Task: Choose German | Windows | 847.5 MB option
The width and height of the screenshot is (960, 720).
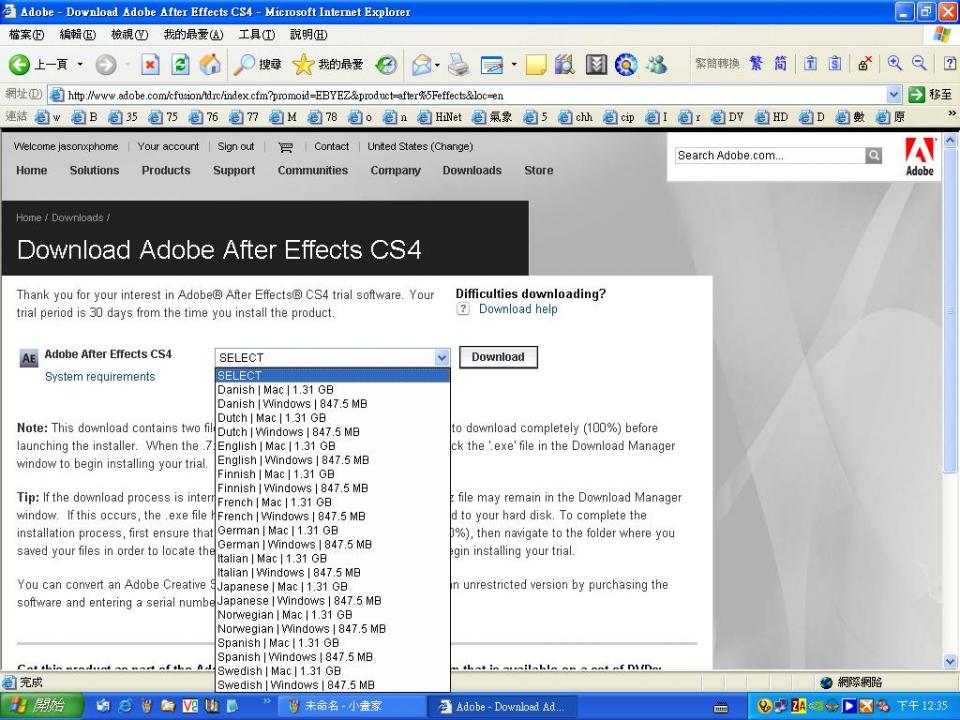Action: pyautogui.click(x=332, y=544)
